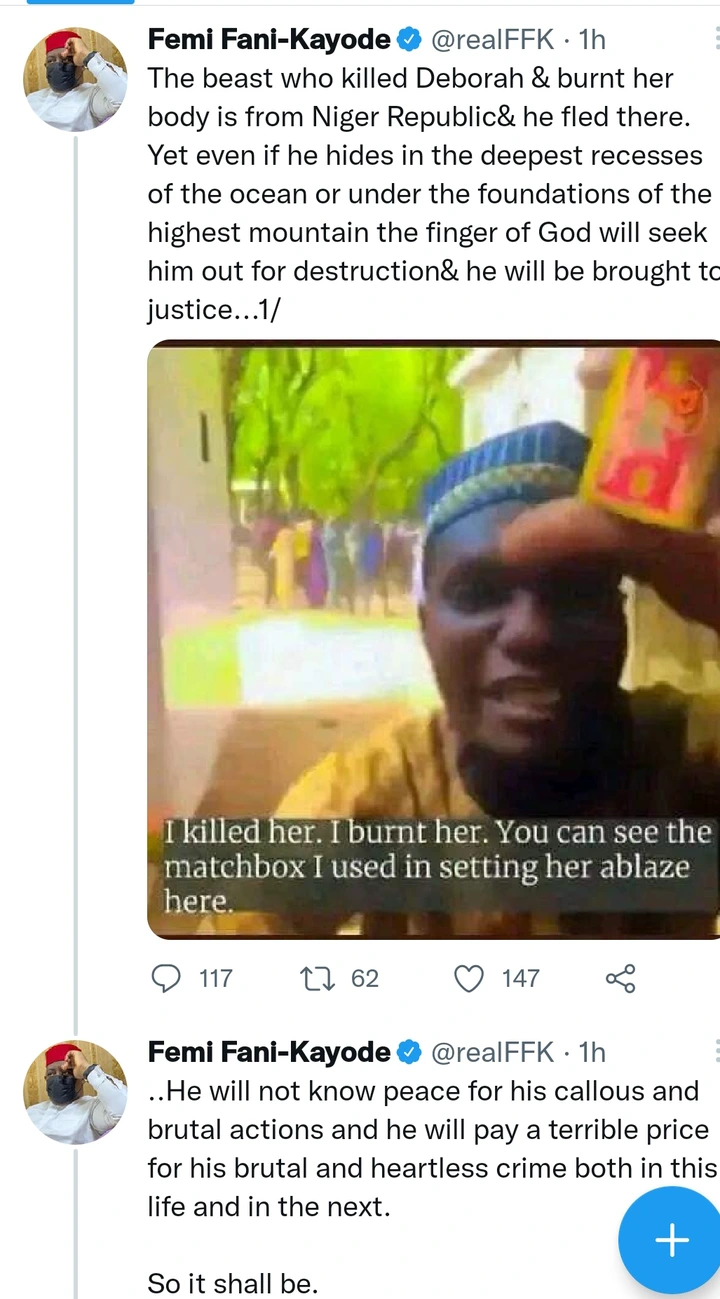The image size is (720, 1299).
Task: Click verified badge on the first tweet
Action: pos(410,40)
